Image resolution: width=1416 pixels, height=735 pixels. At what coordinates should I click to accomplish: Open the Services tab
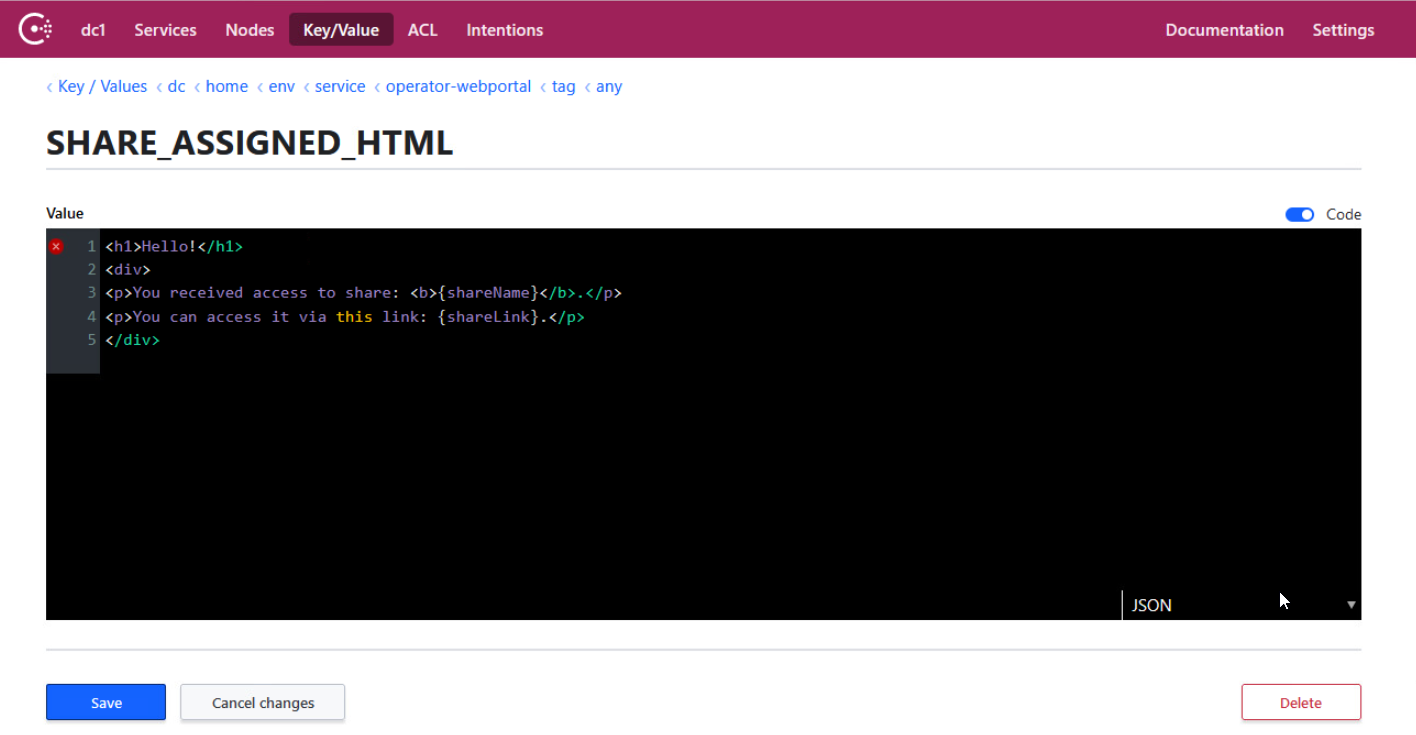coord(165,30)
